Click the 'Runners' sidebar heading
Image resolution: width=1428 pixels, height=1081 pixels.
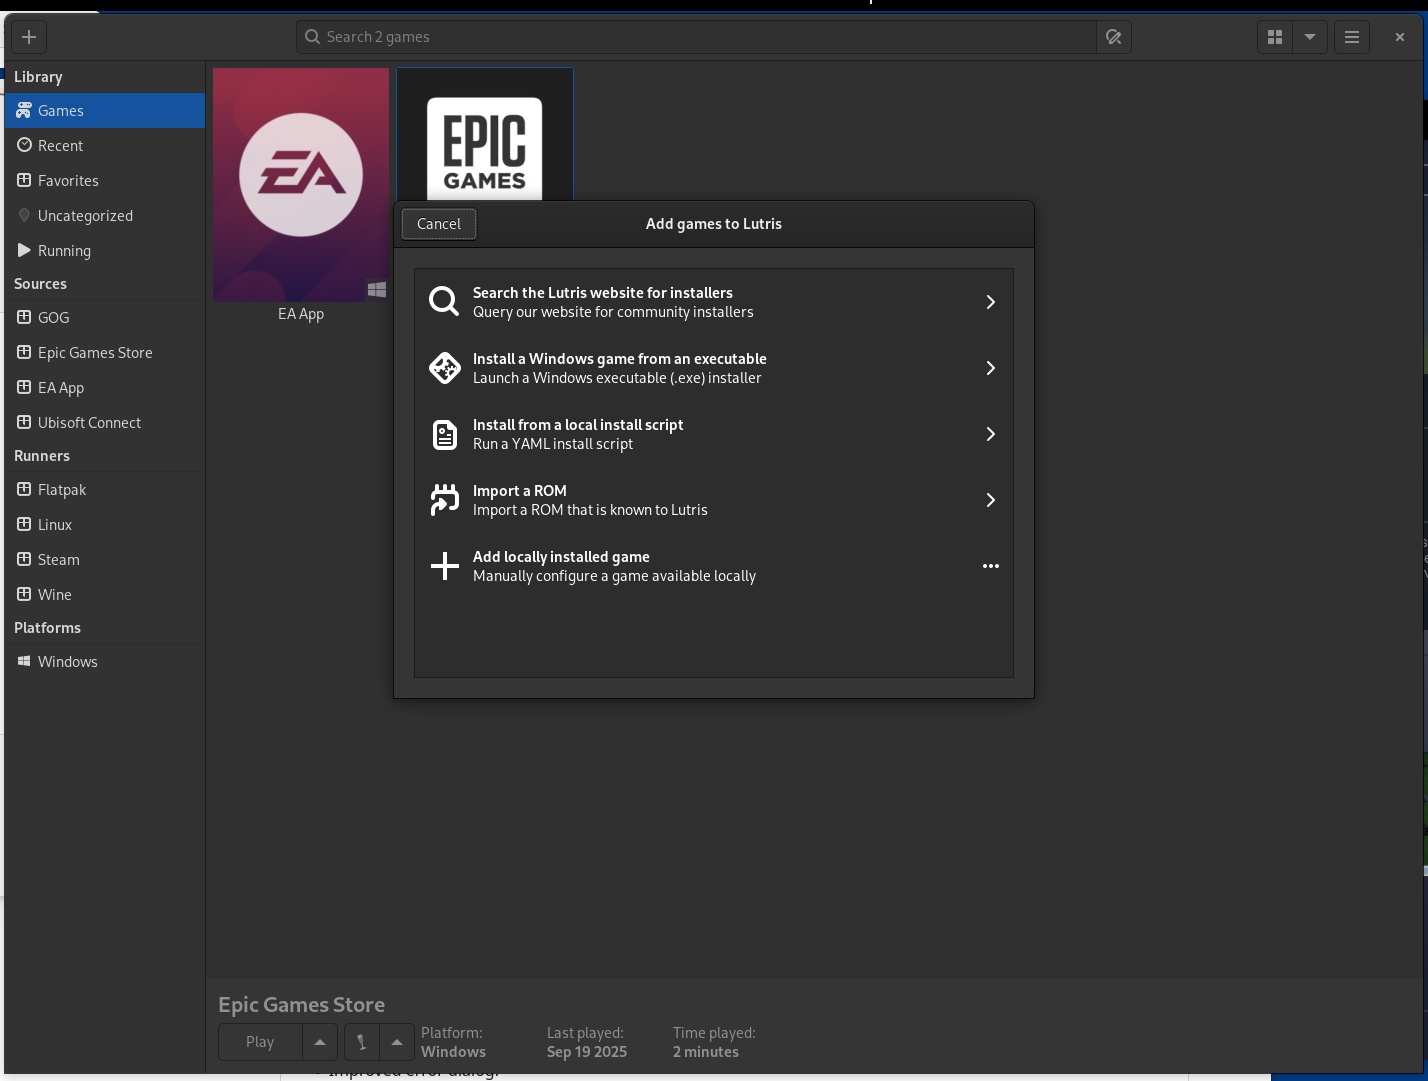click(42, 456)
